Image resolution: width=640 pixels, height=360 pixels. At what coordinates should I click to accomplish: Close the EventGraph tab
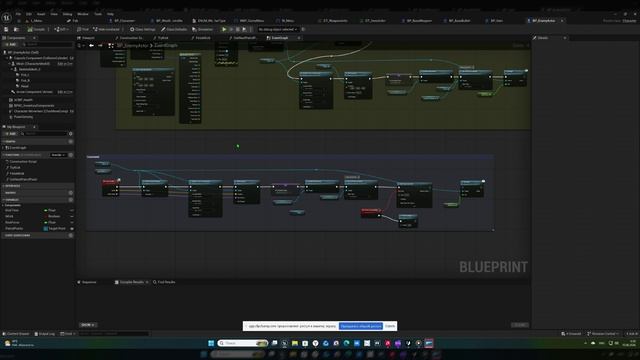coord(299,38)
